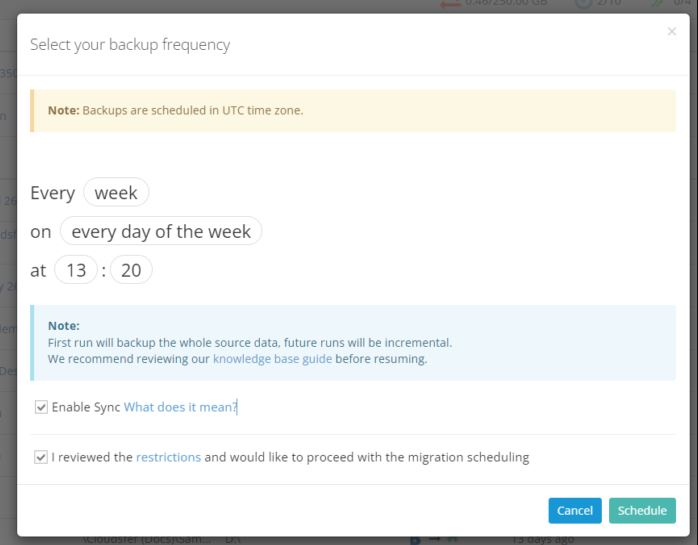Open the knowledge base guide link
Screen dimensions: 698x545
(x=272, y=359)
